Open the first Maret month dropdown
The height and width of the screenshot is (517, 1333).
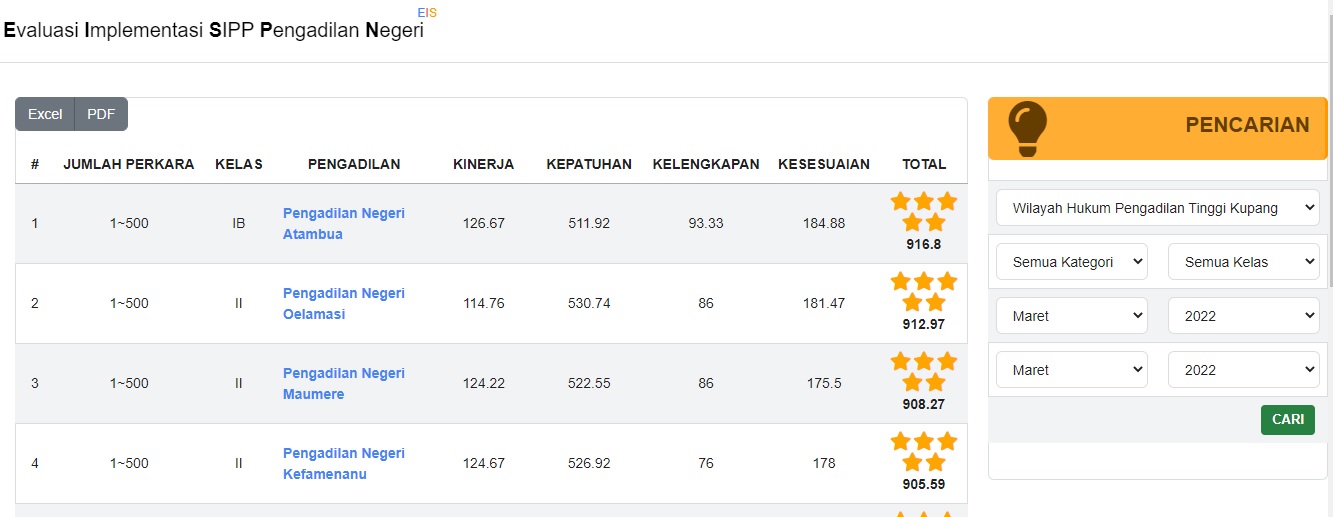1072,316
